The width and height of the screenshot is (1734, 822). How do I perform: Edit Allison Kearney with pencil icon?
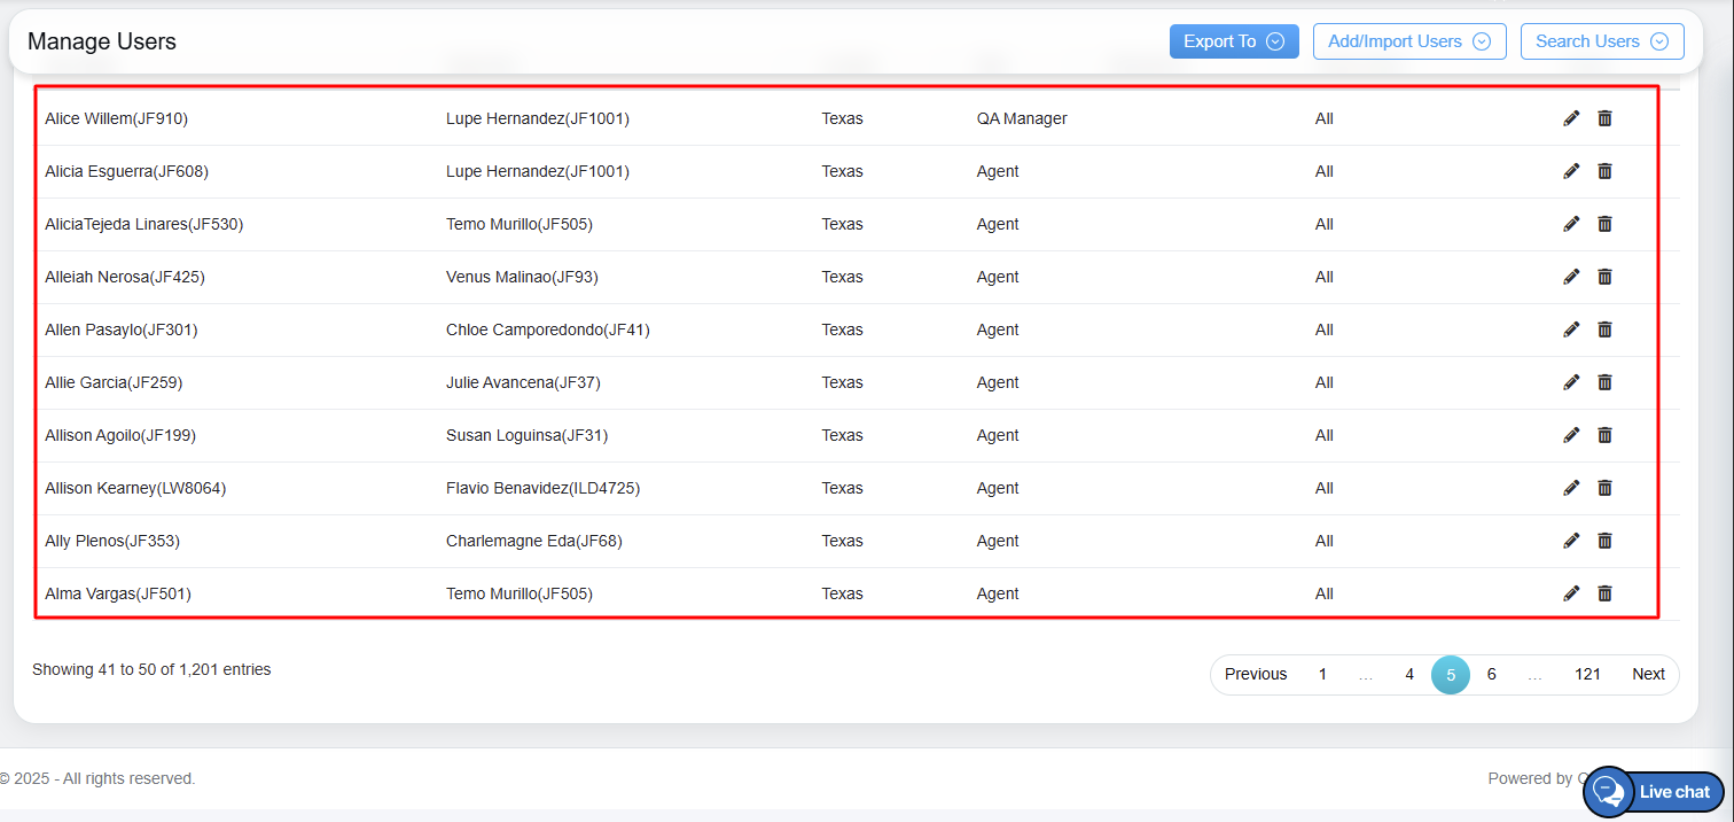(x=1571, y=488)
